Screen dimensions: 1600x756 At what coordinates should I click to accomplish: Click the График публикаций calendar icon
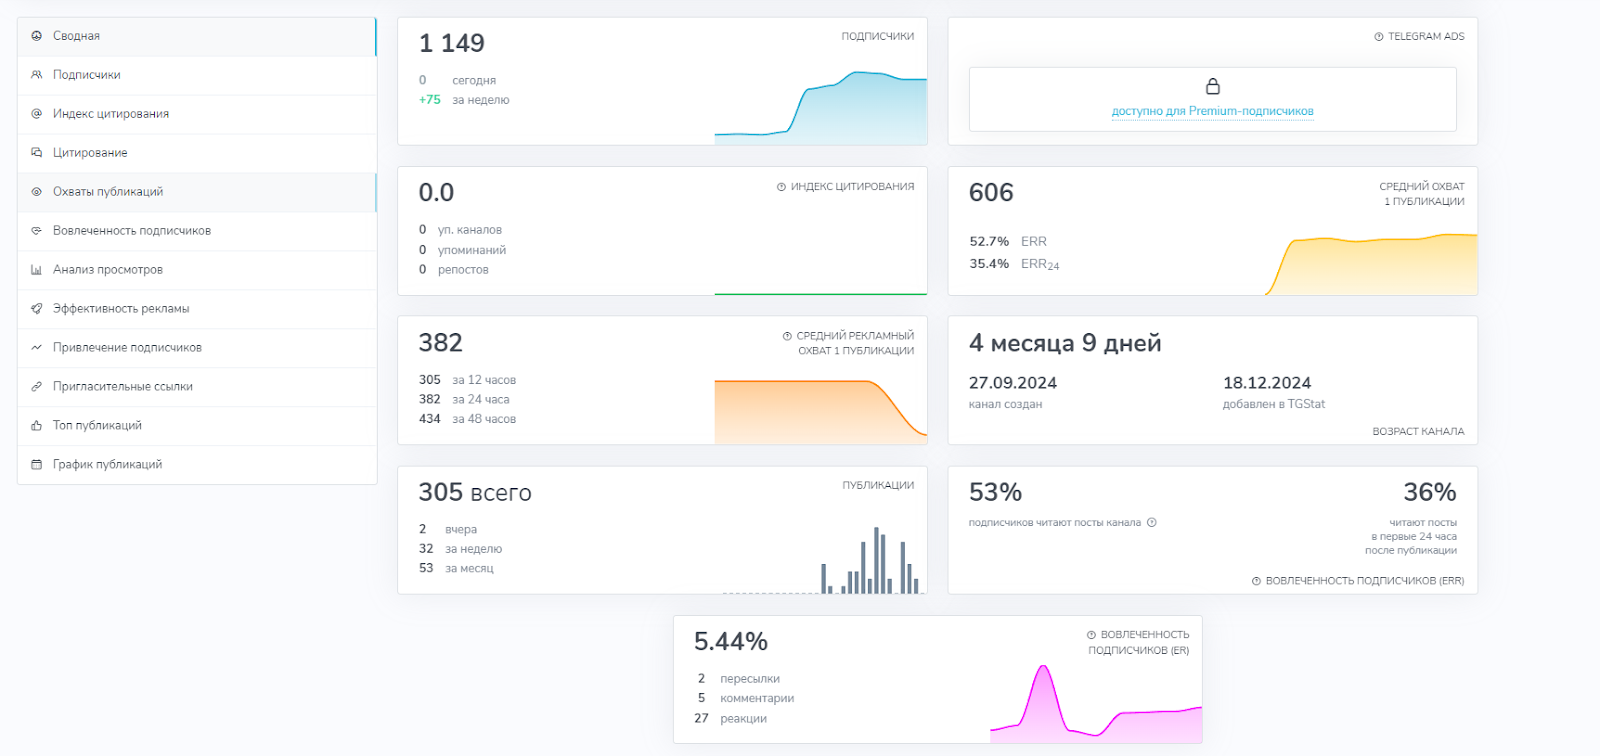tap(37, 465)
